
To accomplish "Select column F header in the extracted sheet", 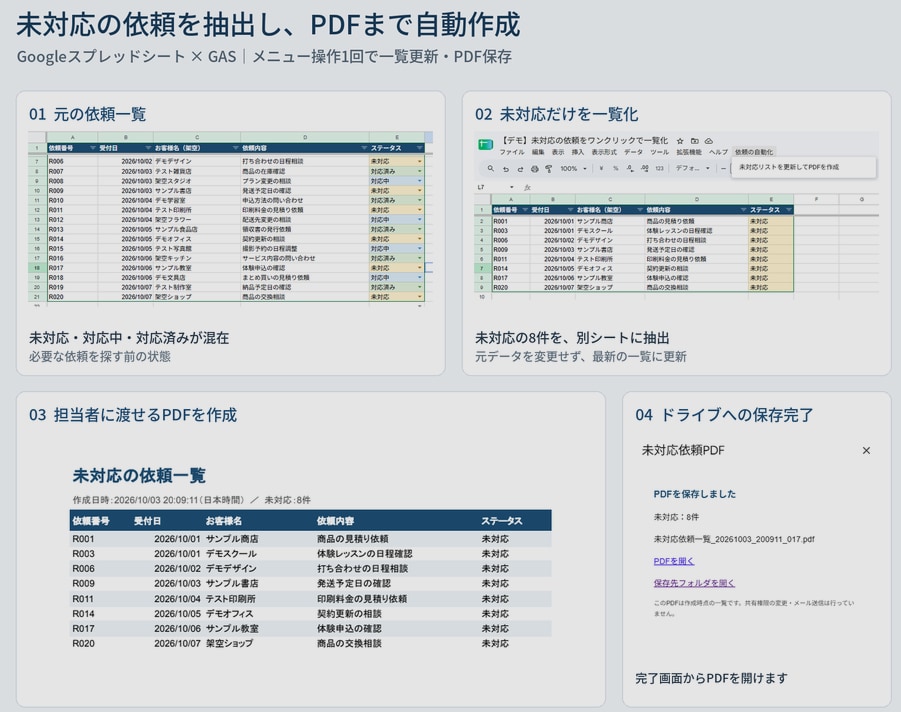I will (816, 199).
